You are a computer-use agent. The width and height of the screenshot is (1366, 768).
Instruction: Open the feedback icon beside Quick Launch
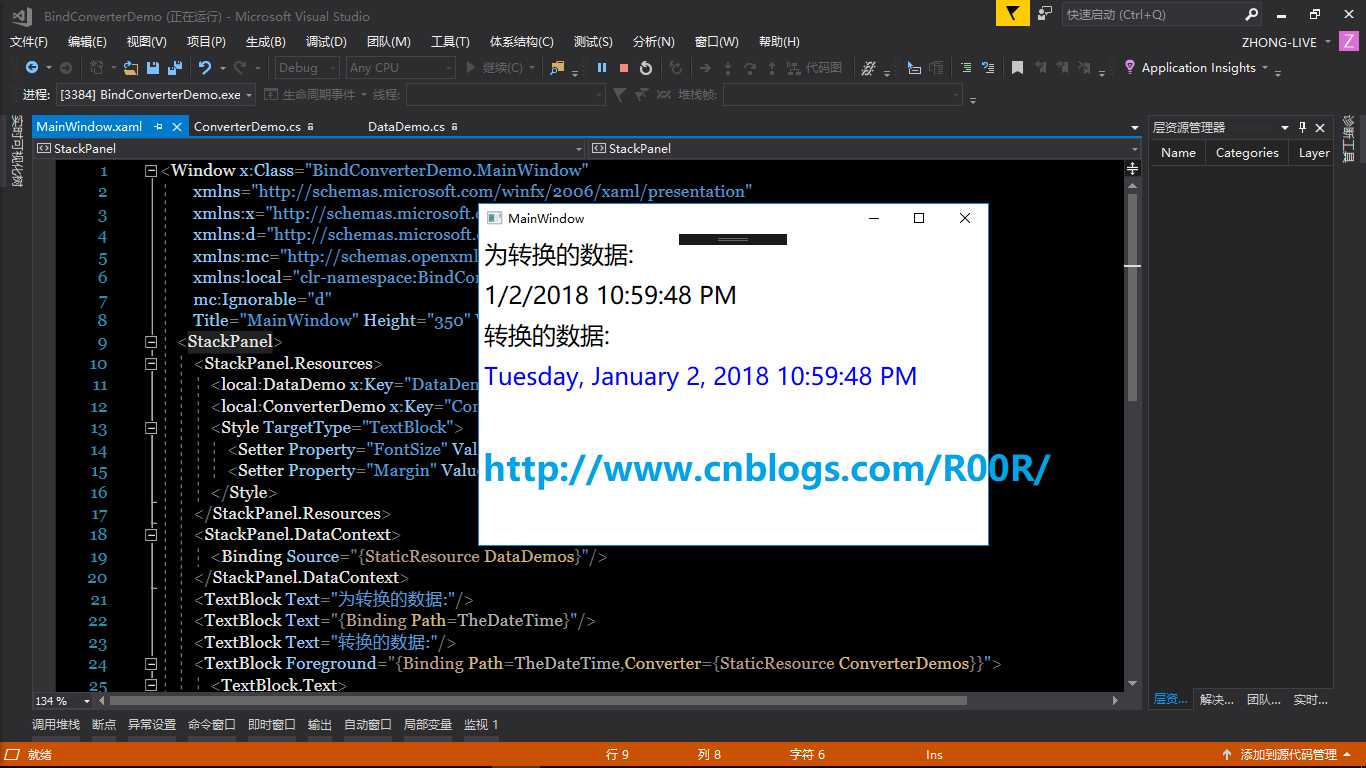click(1045, 14)
